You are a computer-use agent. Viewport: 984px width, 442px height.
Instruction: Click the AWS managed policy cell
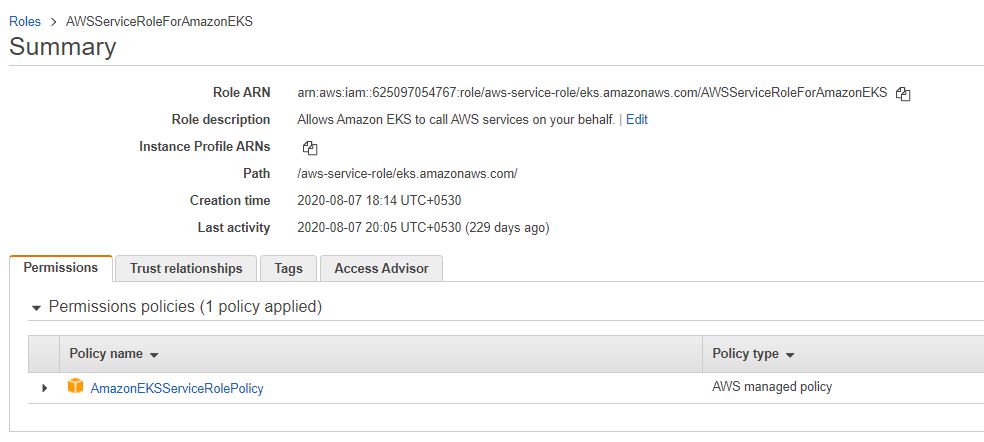[x=772, y=386]
